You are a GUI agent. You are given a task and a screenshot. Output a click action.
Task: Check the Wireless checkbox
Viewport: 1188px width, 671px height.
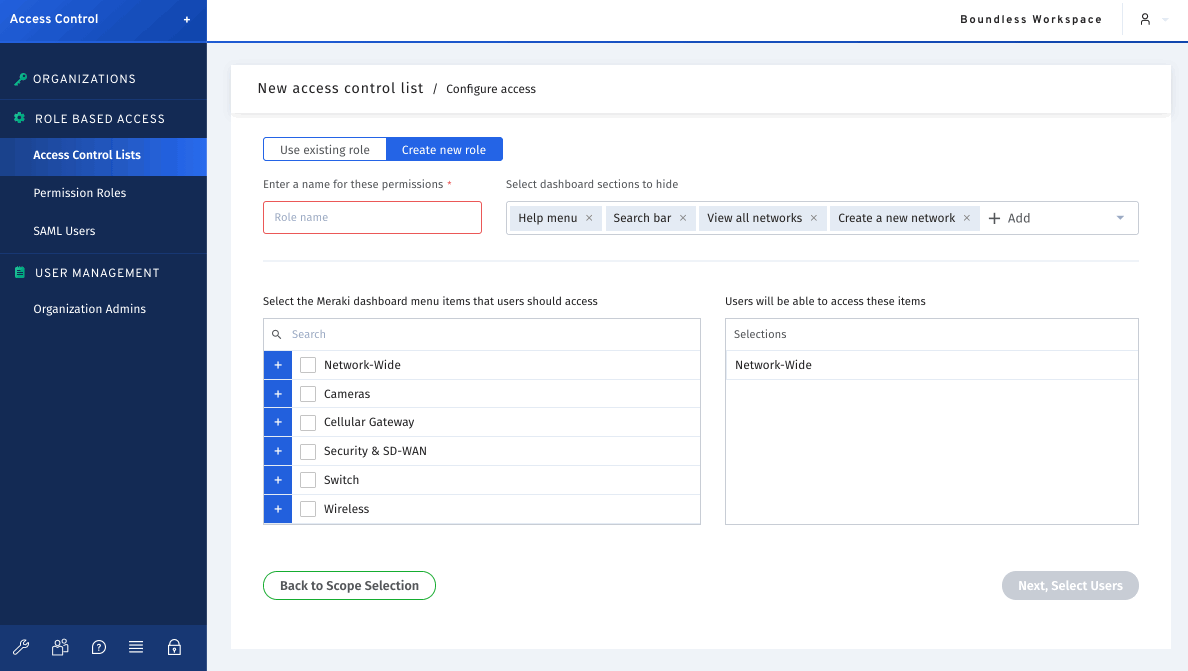click(308, 509)
